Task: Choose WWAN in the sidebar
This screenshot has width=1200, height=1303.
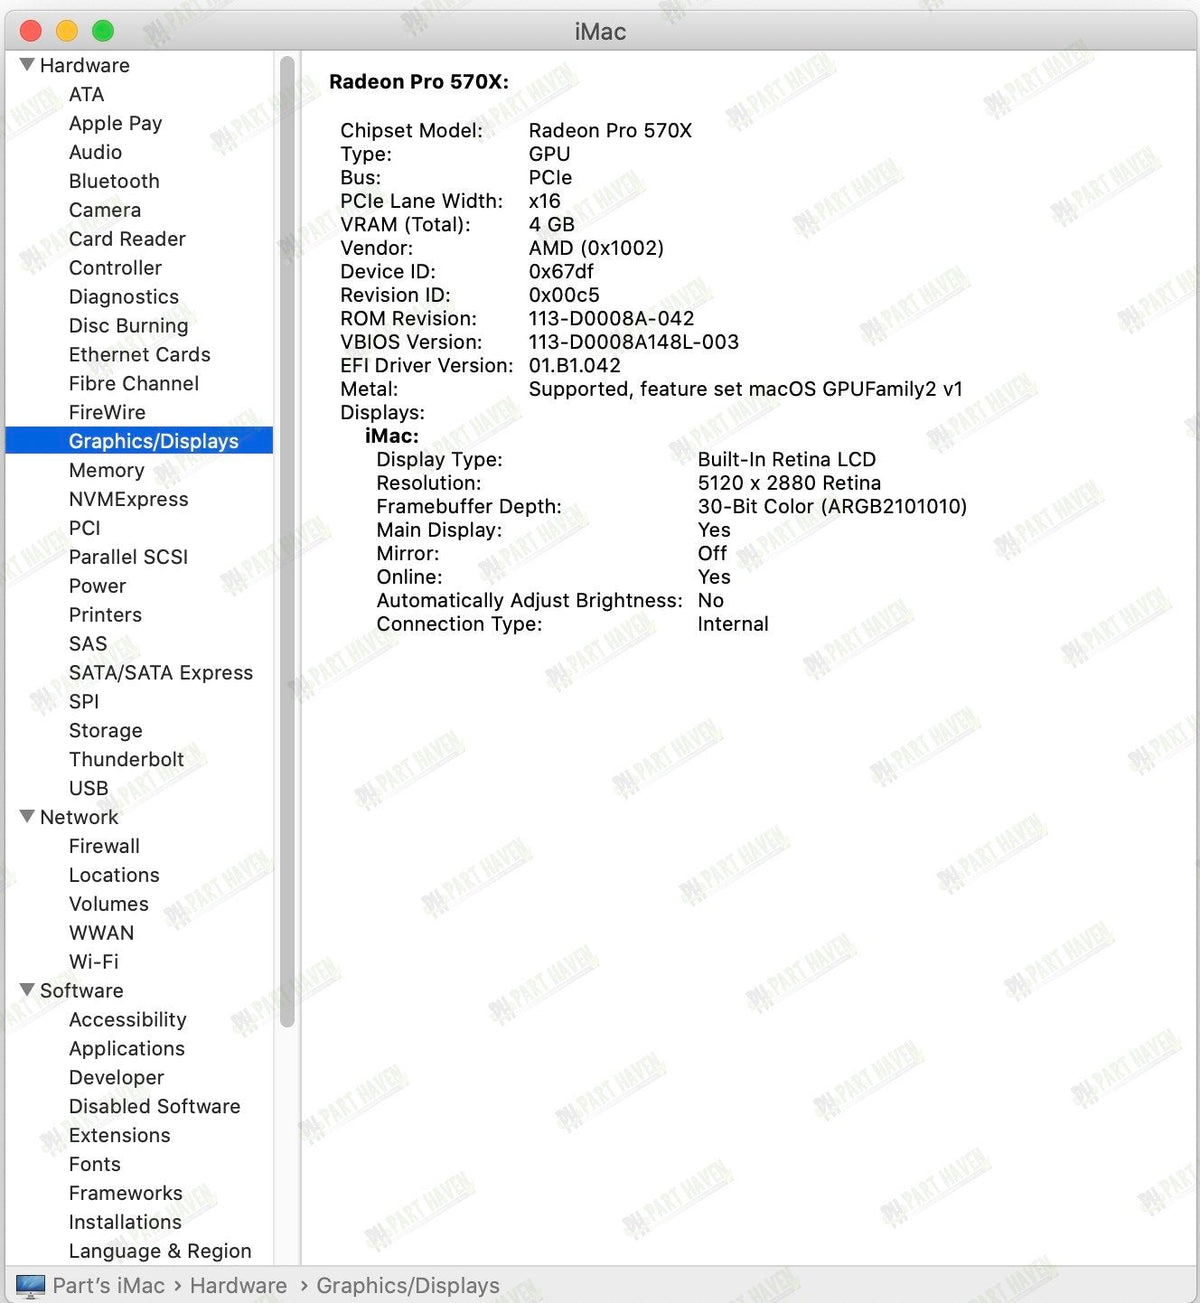Action: (101, 933)
